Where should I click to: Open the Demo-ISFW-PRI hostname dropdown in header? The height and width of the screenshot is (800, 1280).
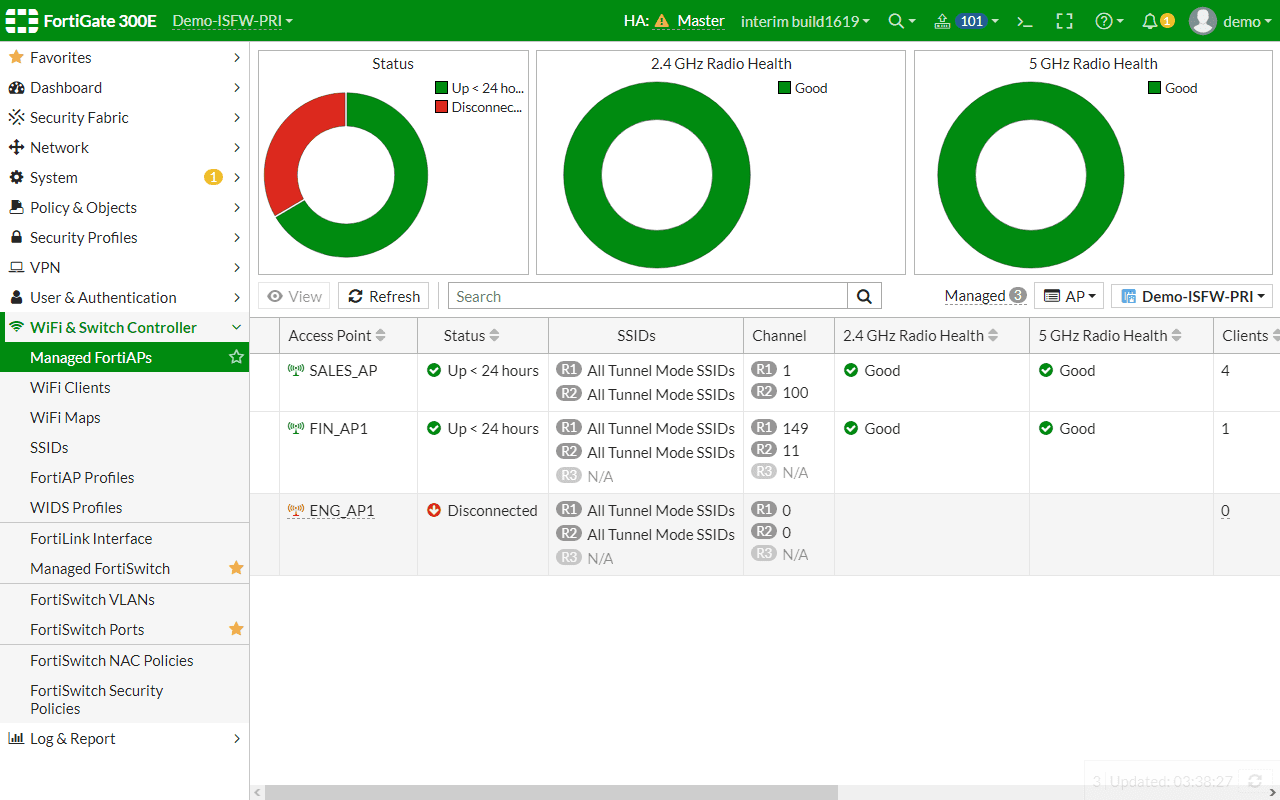(233, 21)
